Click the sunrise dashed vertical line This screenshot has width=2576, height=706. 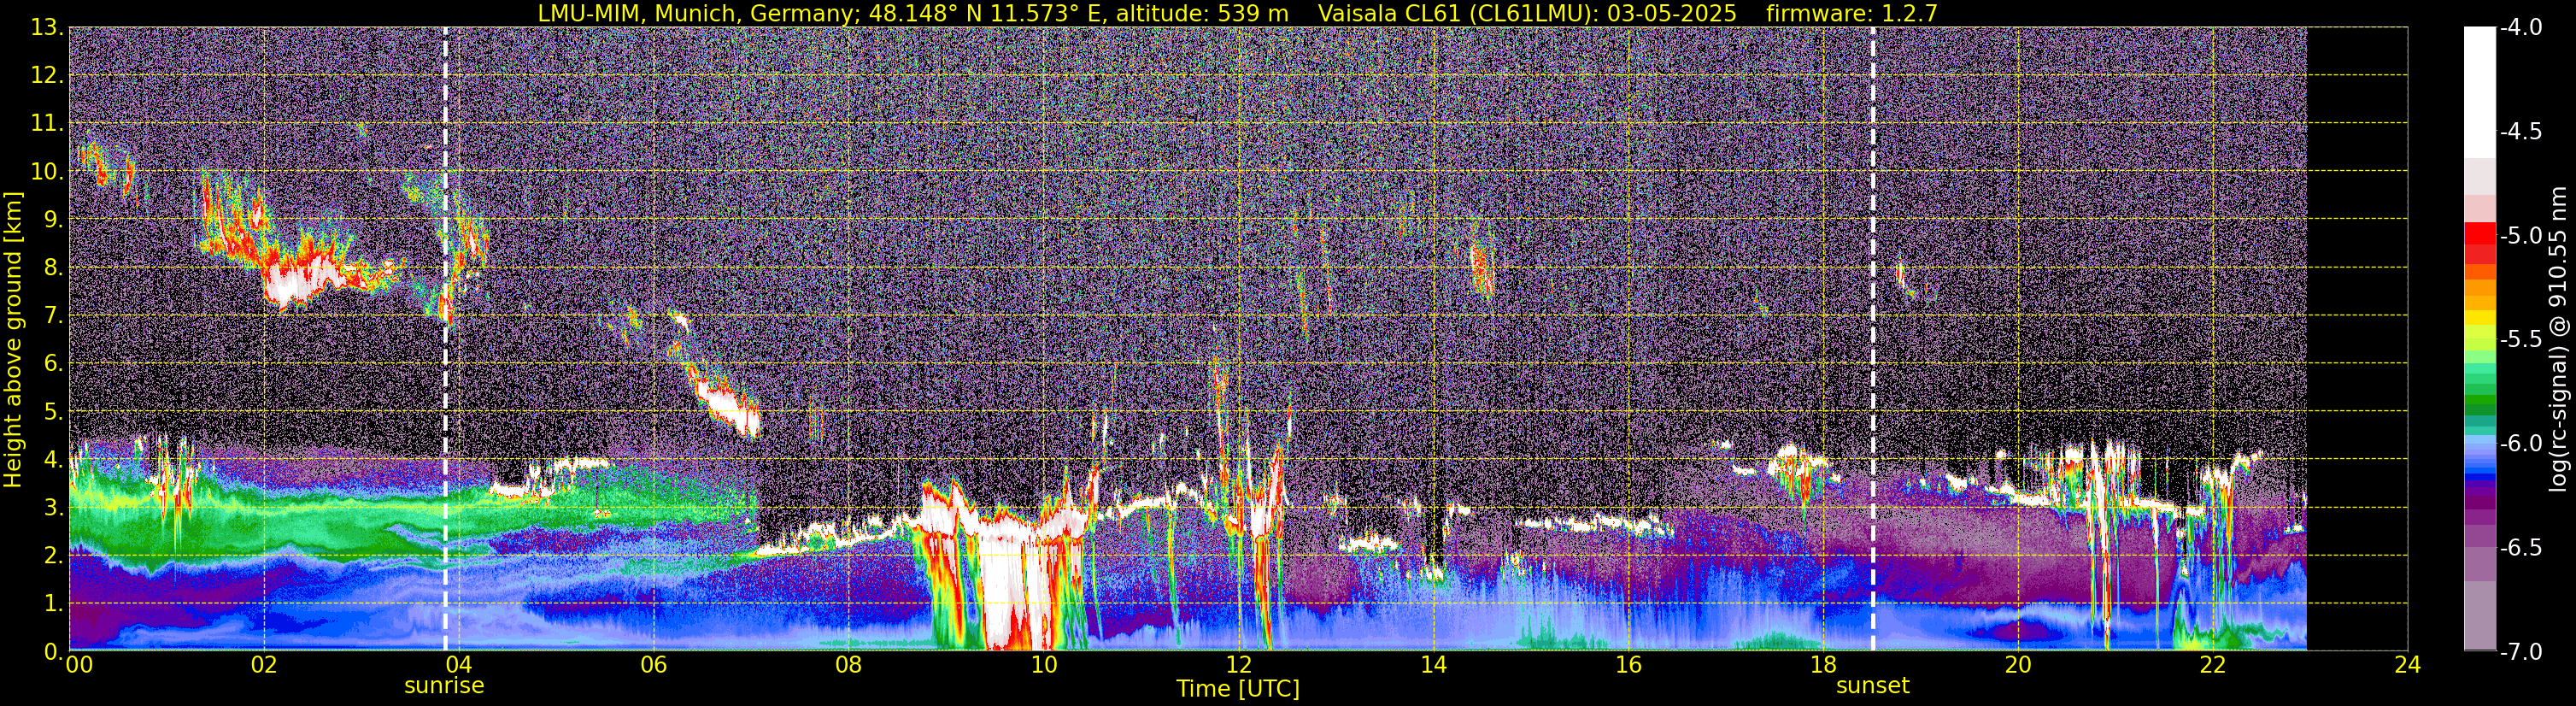(x=445, y=339)
